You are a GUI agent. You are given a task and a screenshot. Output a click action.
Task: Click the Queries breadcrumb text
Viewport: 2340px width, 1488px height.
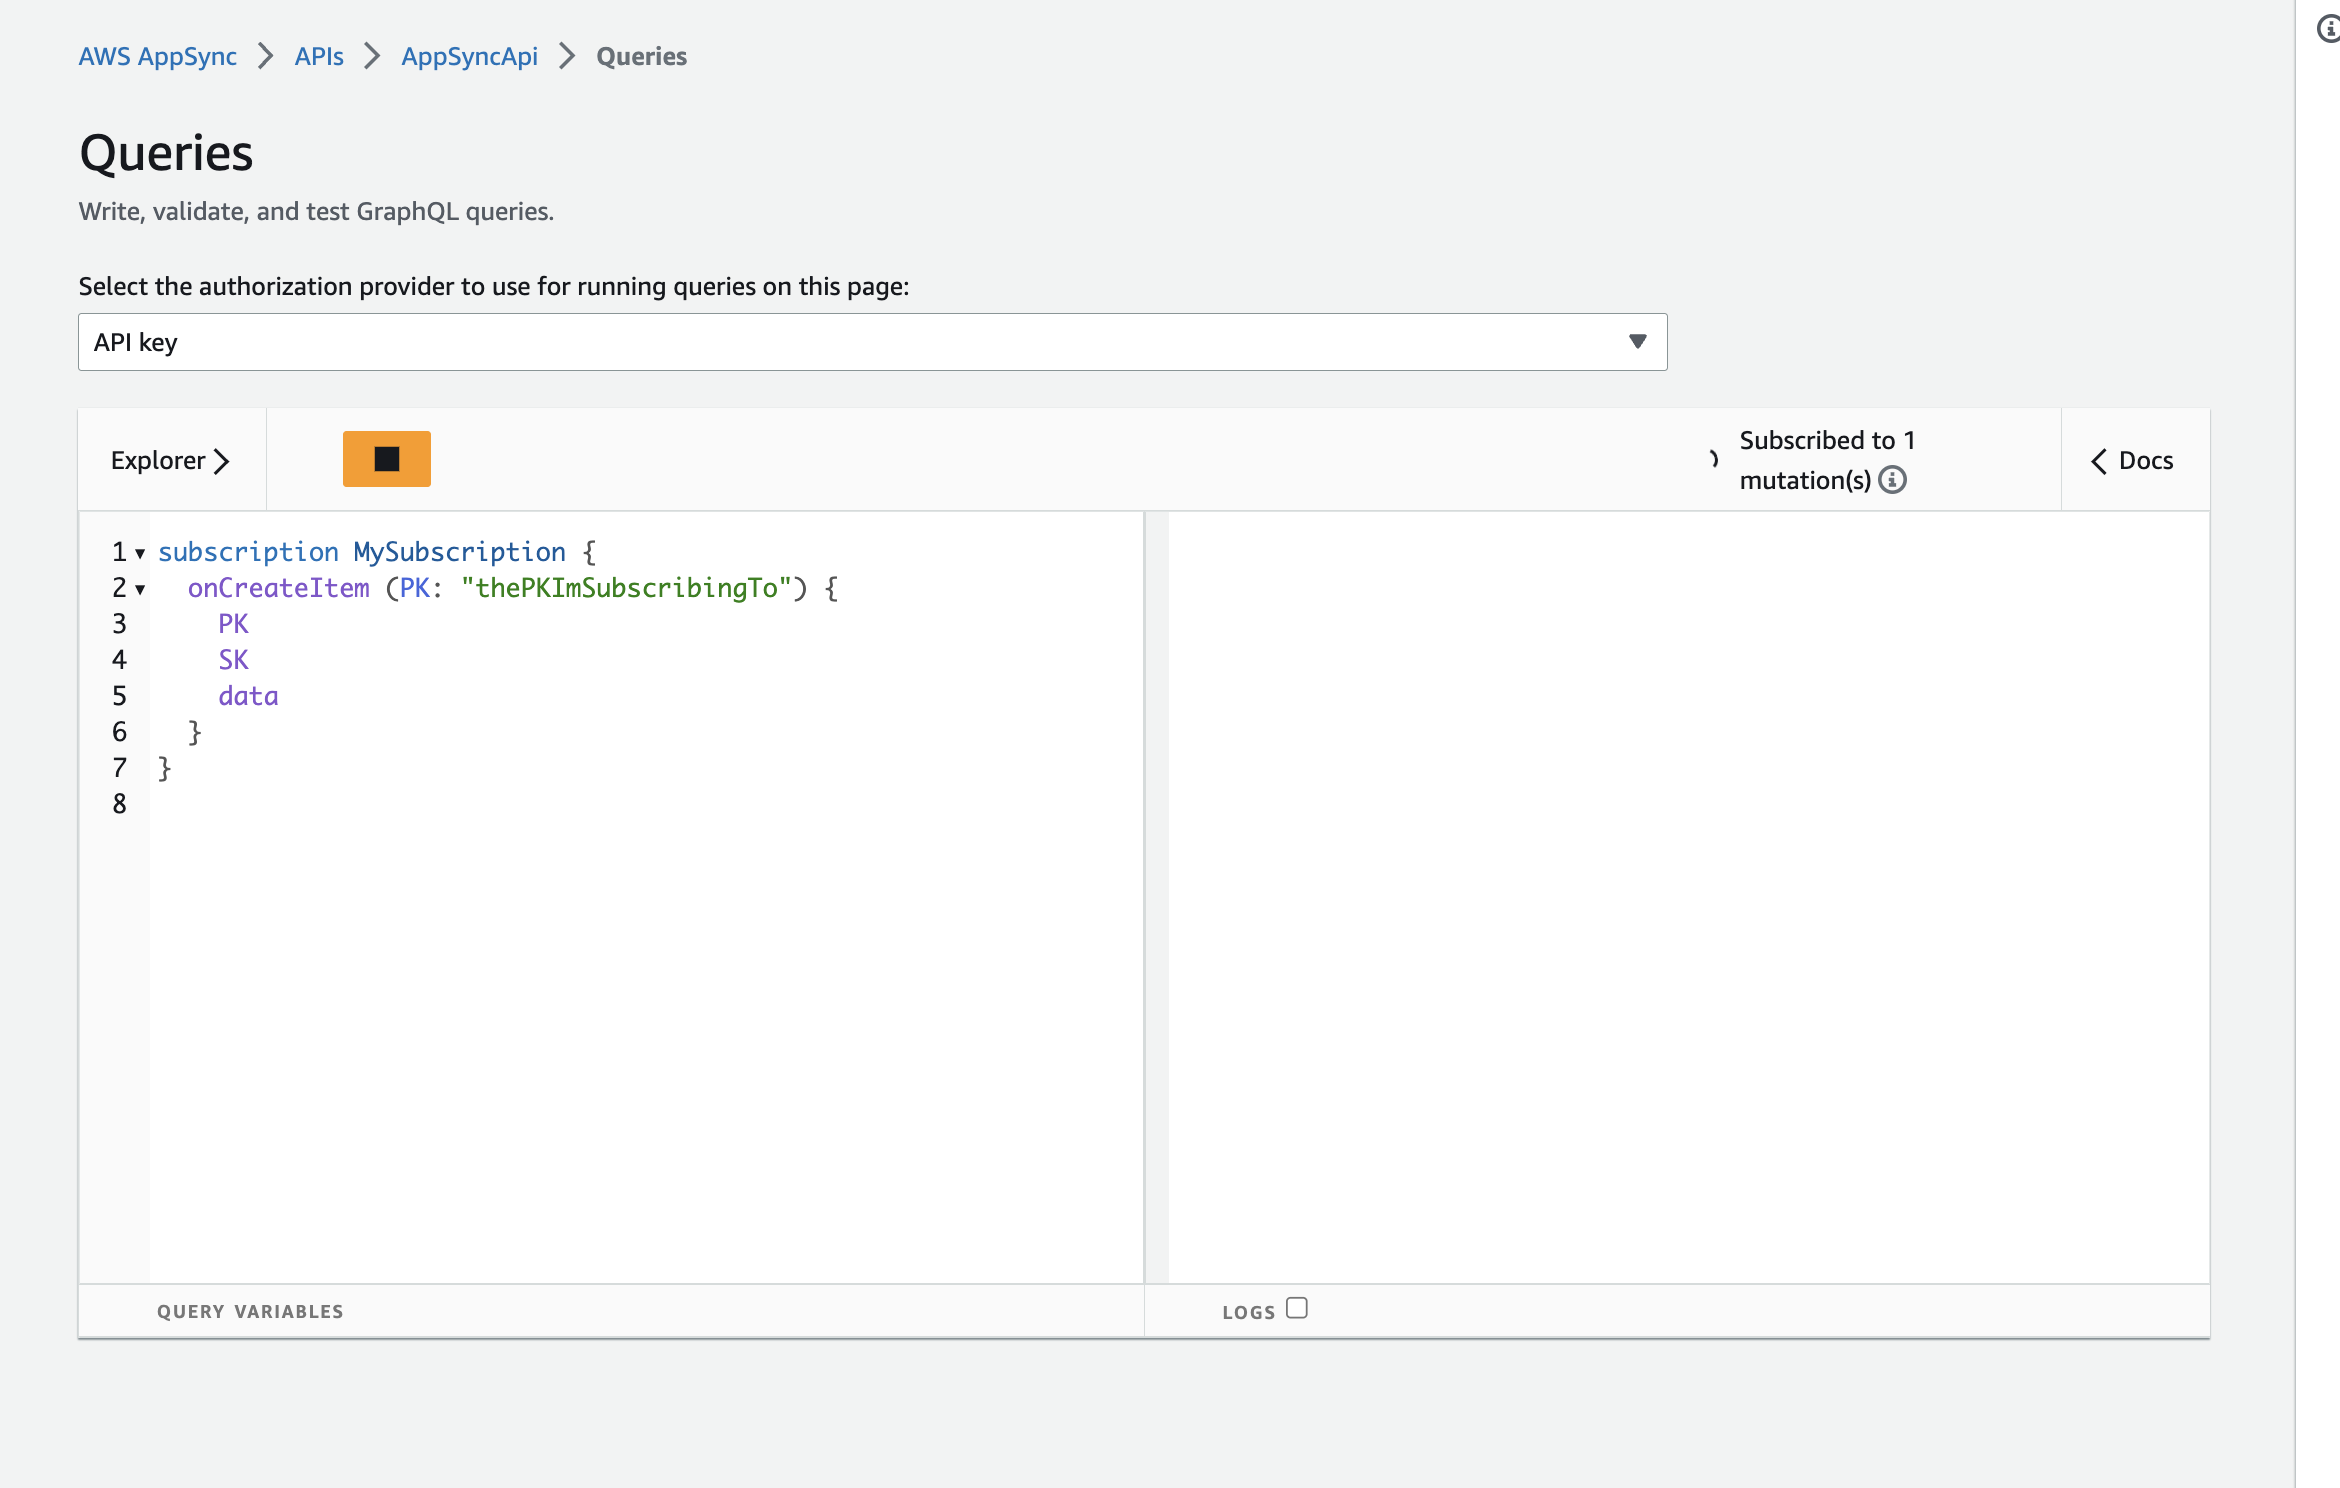click(641, 56)
